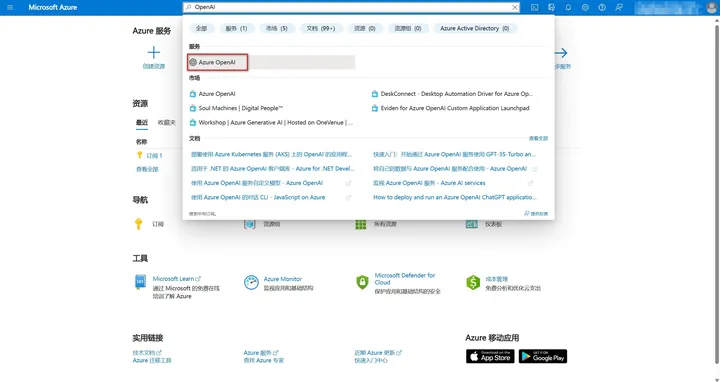Screen dimensions: 720x382
Task: Open Azure Monitor gauge icon
Action: tap(251, 282)
